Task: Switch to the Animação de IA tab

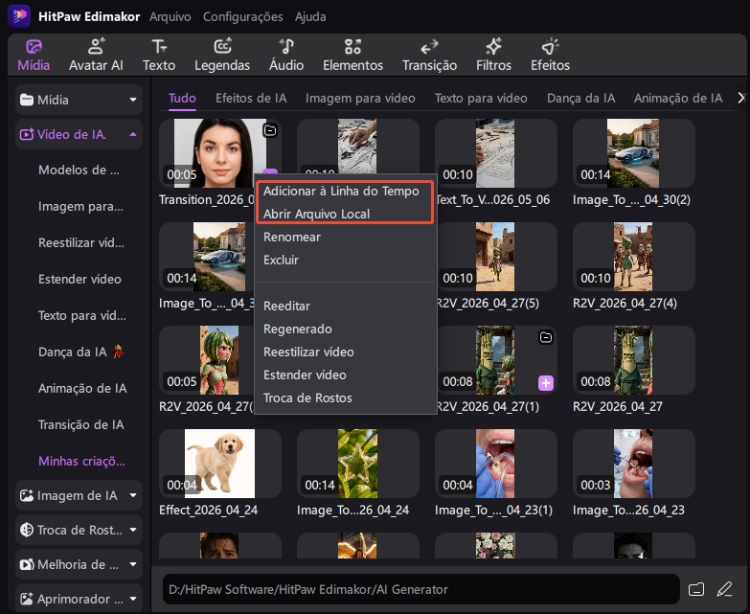Action: pyautogui.click(x=678, y=98)
